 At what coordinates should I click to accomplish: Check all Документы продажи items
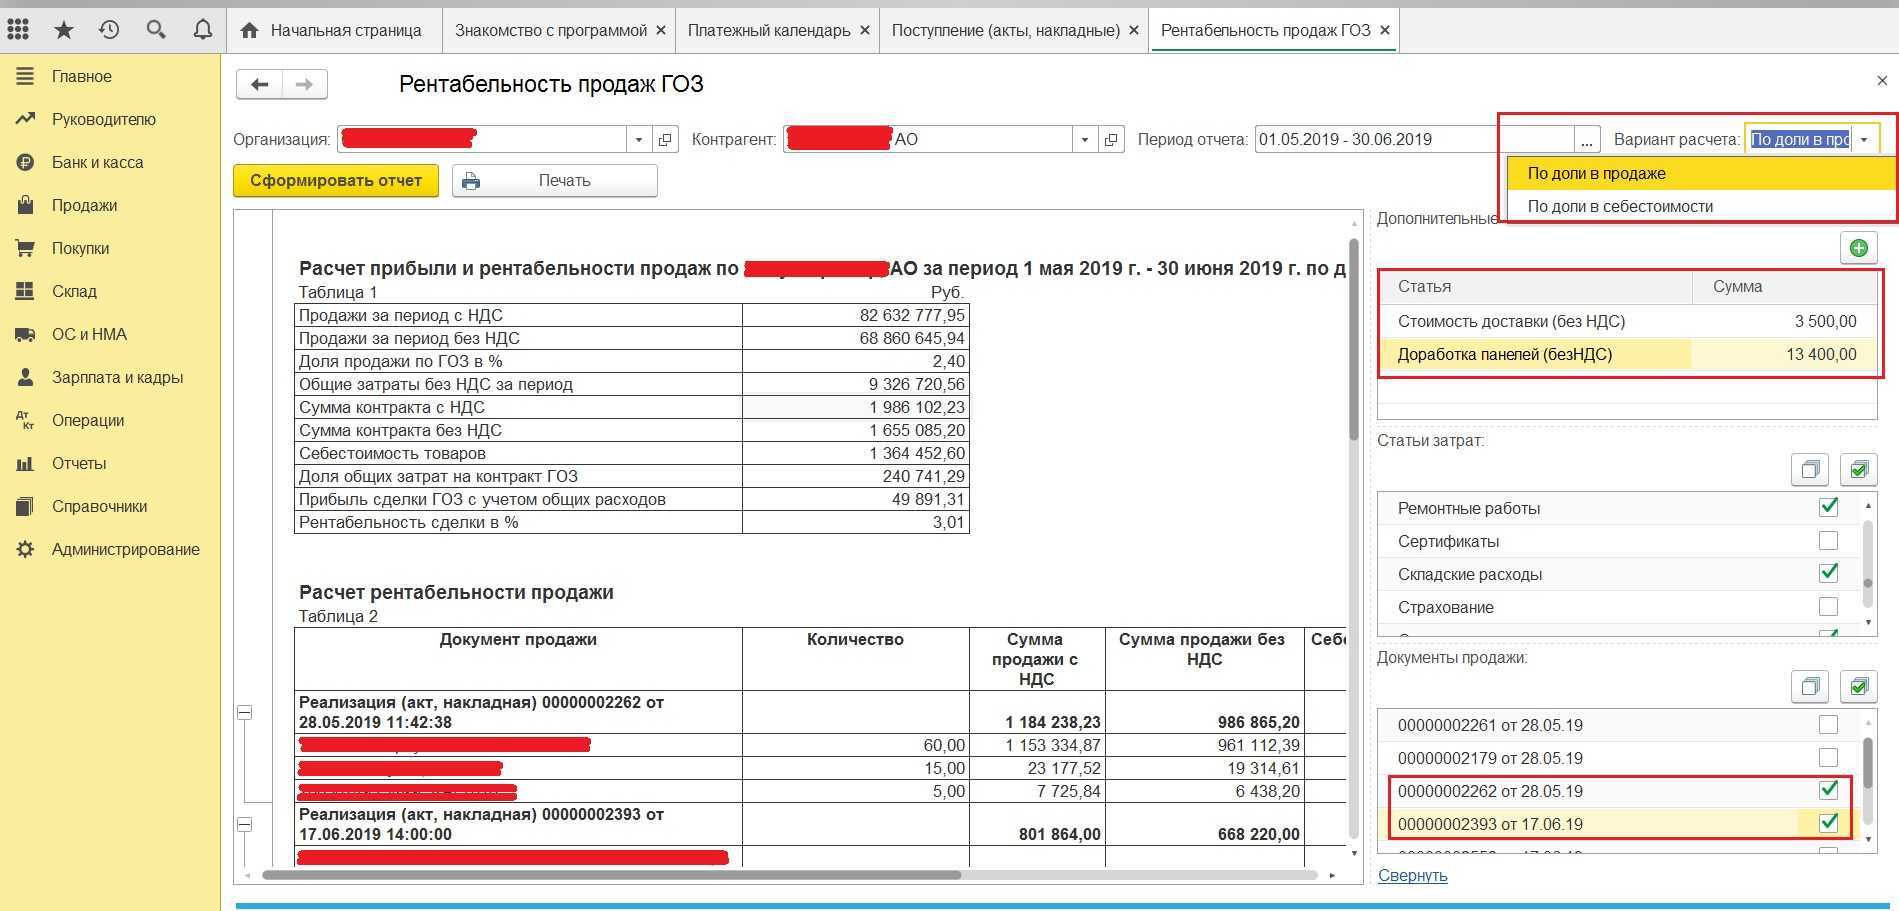pos(1858,686)
